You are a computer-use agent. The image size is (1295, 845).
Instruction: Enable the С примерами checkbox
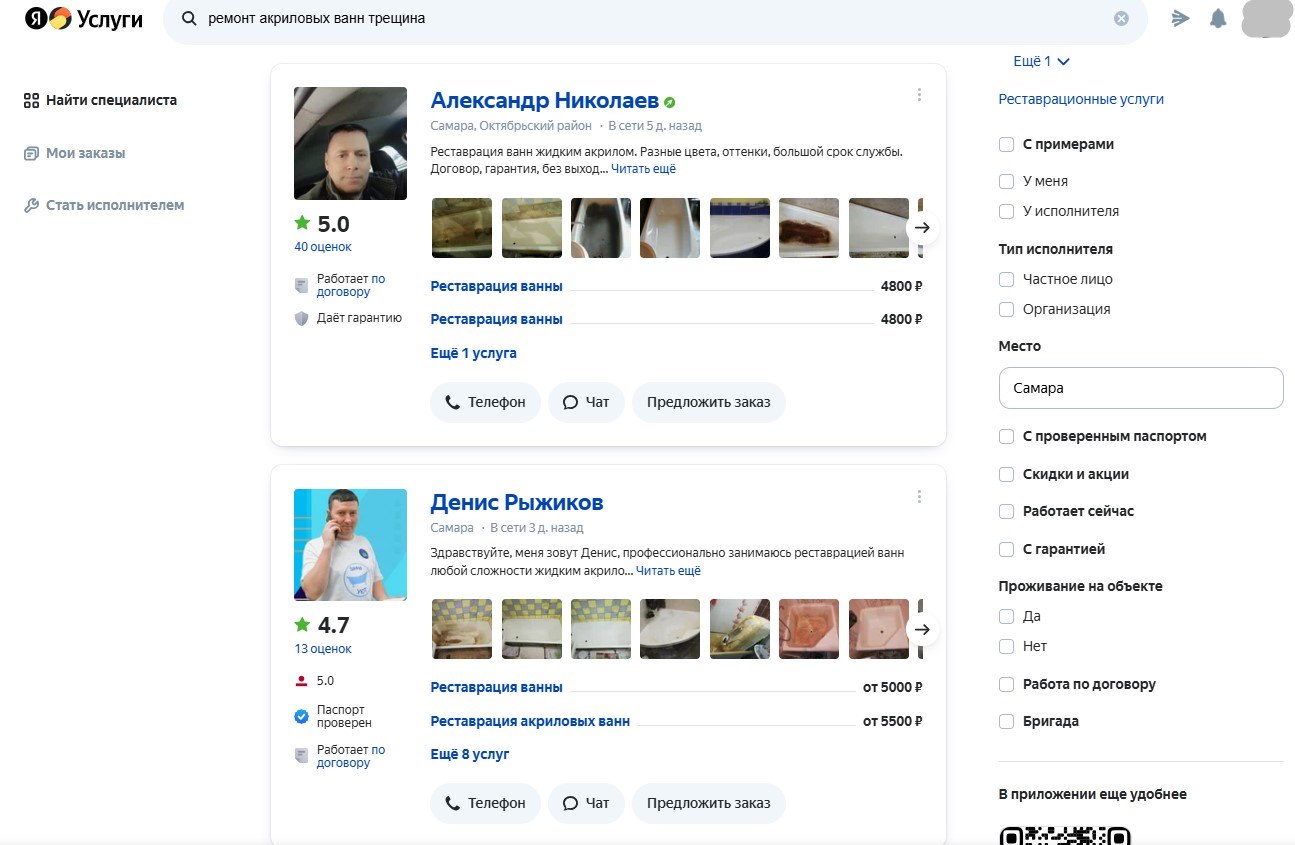(x=1007, y=145)
